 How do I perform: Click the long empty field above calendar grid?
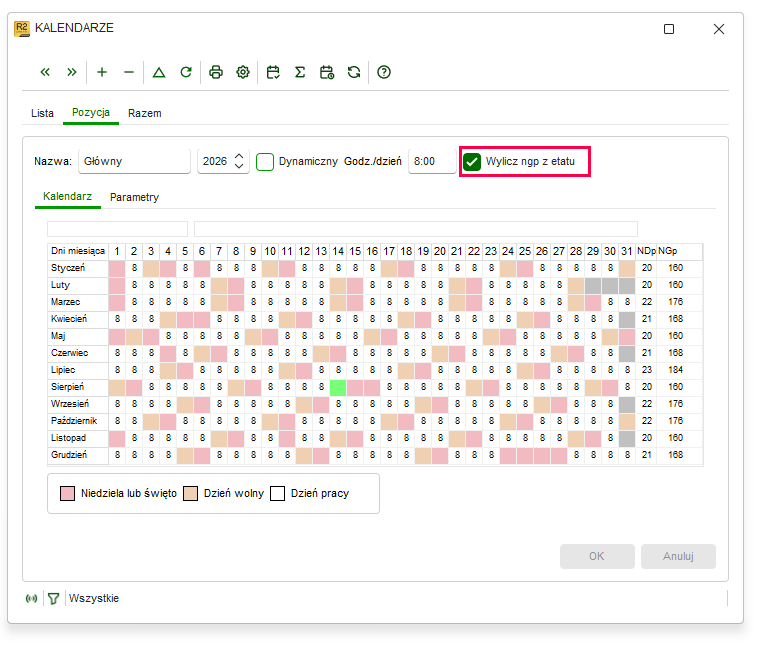click(x=416, y=229)
